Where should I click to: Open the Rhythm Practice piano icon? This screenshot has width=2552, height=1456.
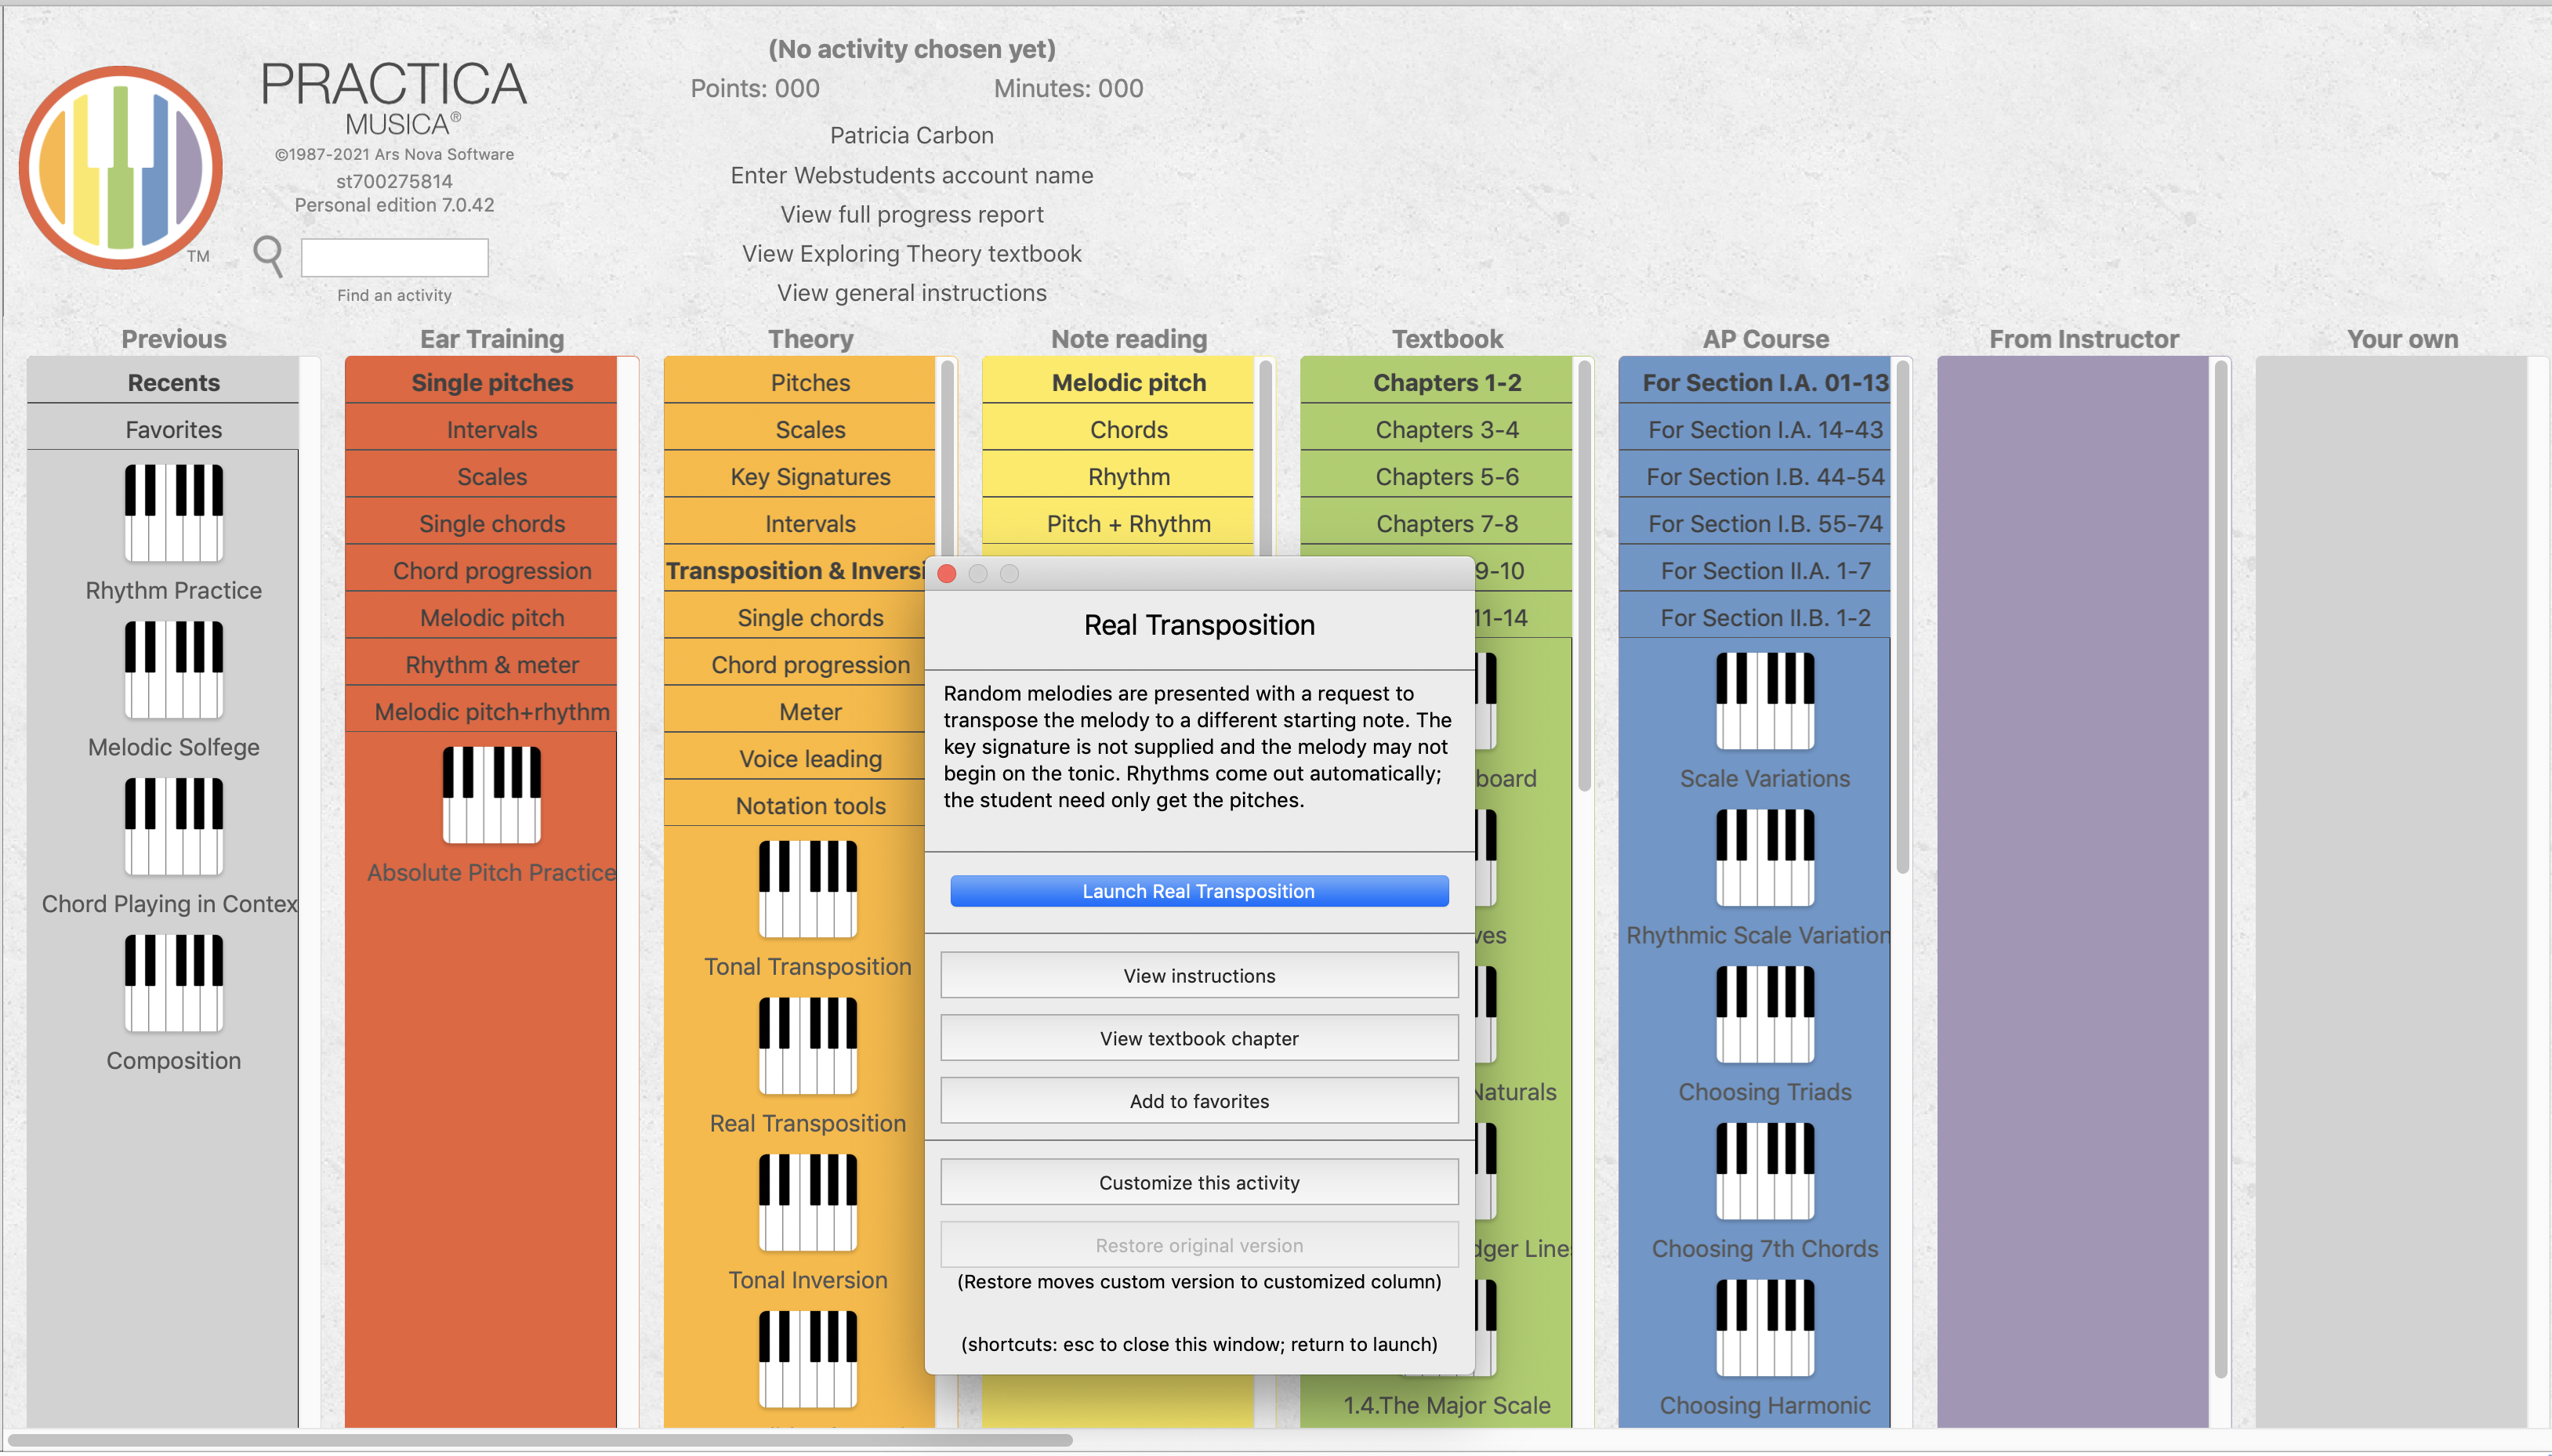click(x=173, y=512)
